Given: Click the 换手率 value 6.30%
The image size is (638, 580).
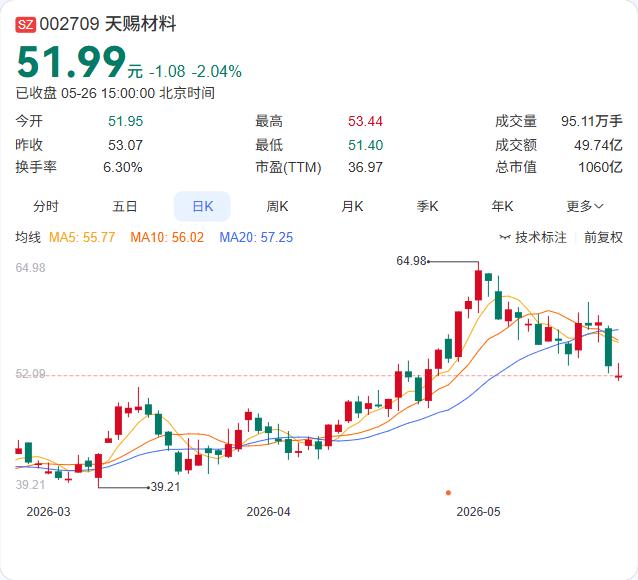Looking at the screenshot, I should click(x=122, y=167).
